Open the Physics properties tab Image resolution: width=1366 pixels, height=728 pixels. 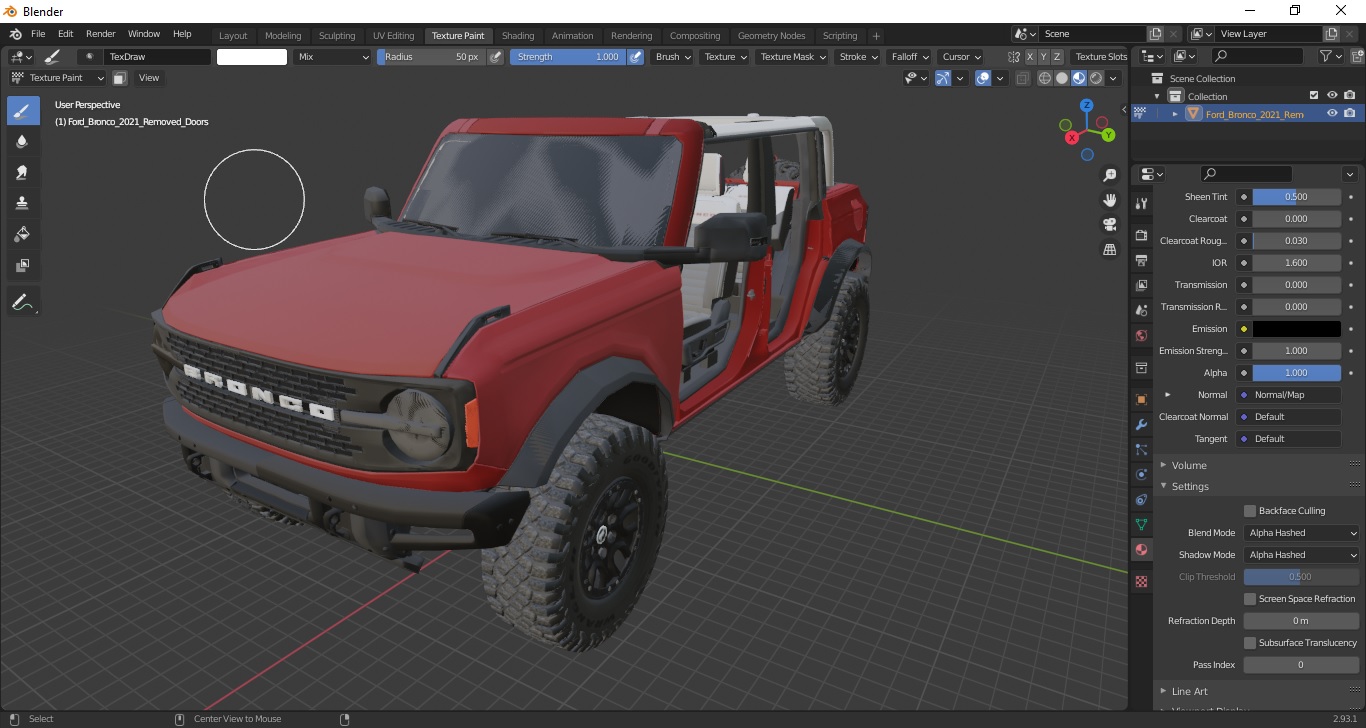(1141, 474)
